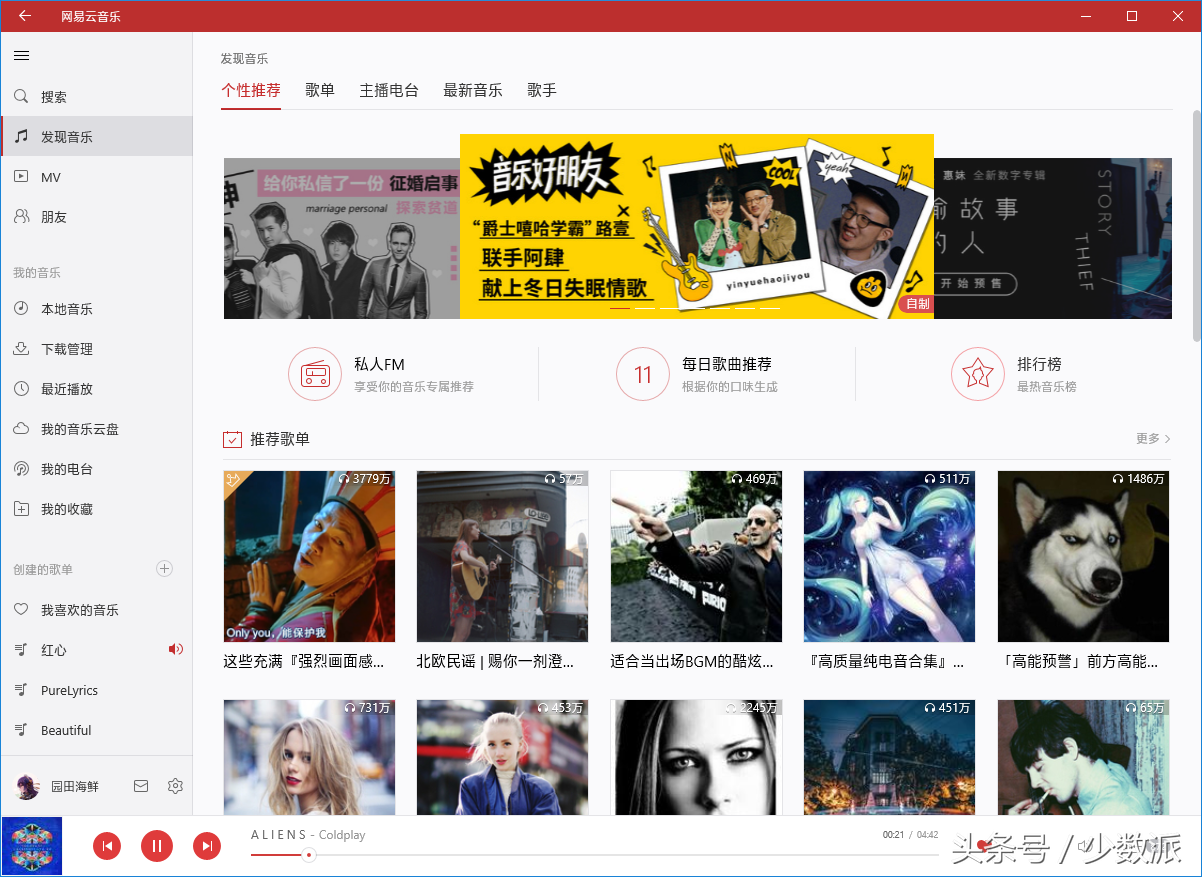Open 排行榜 star icon
This screenshot has width=1202, height=877.
977,374
